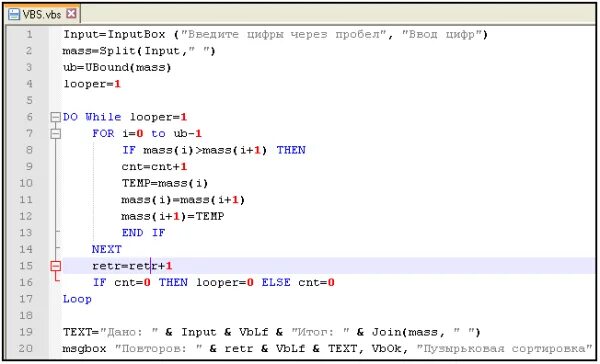This screenshot has height=364, width=600.
Task: Click the 'ELSE' keyword on line 16
Action: pos(276,282)
